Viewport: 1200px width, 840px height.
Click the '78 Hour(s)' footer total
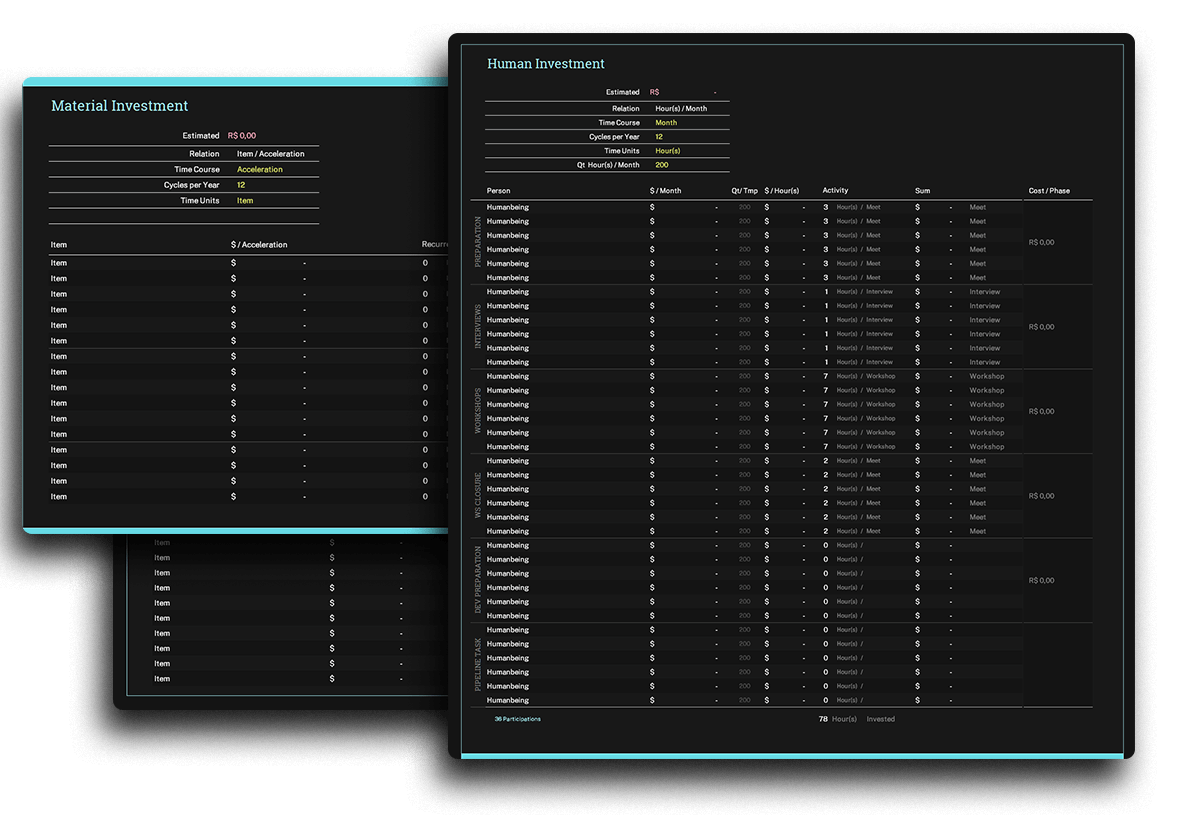(x=838, y=719)
